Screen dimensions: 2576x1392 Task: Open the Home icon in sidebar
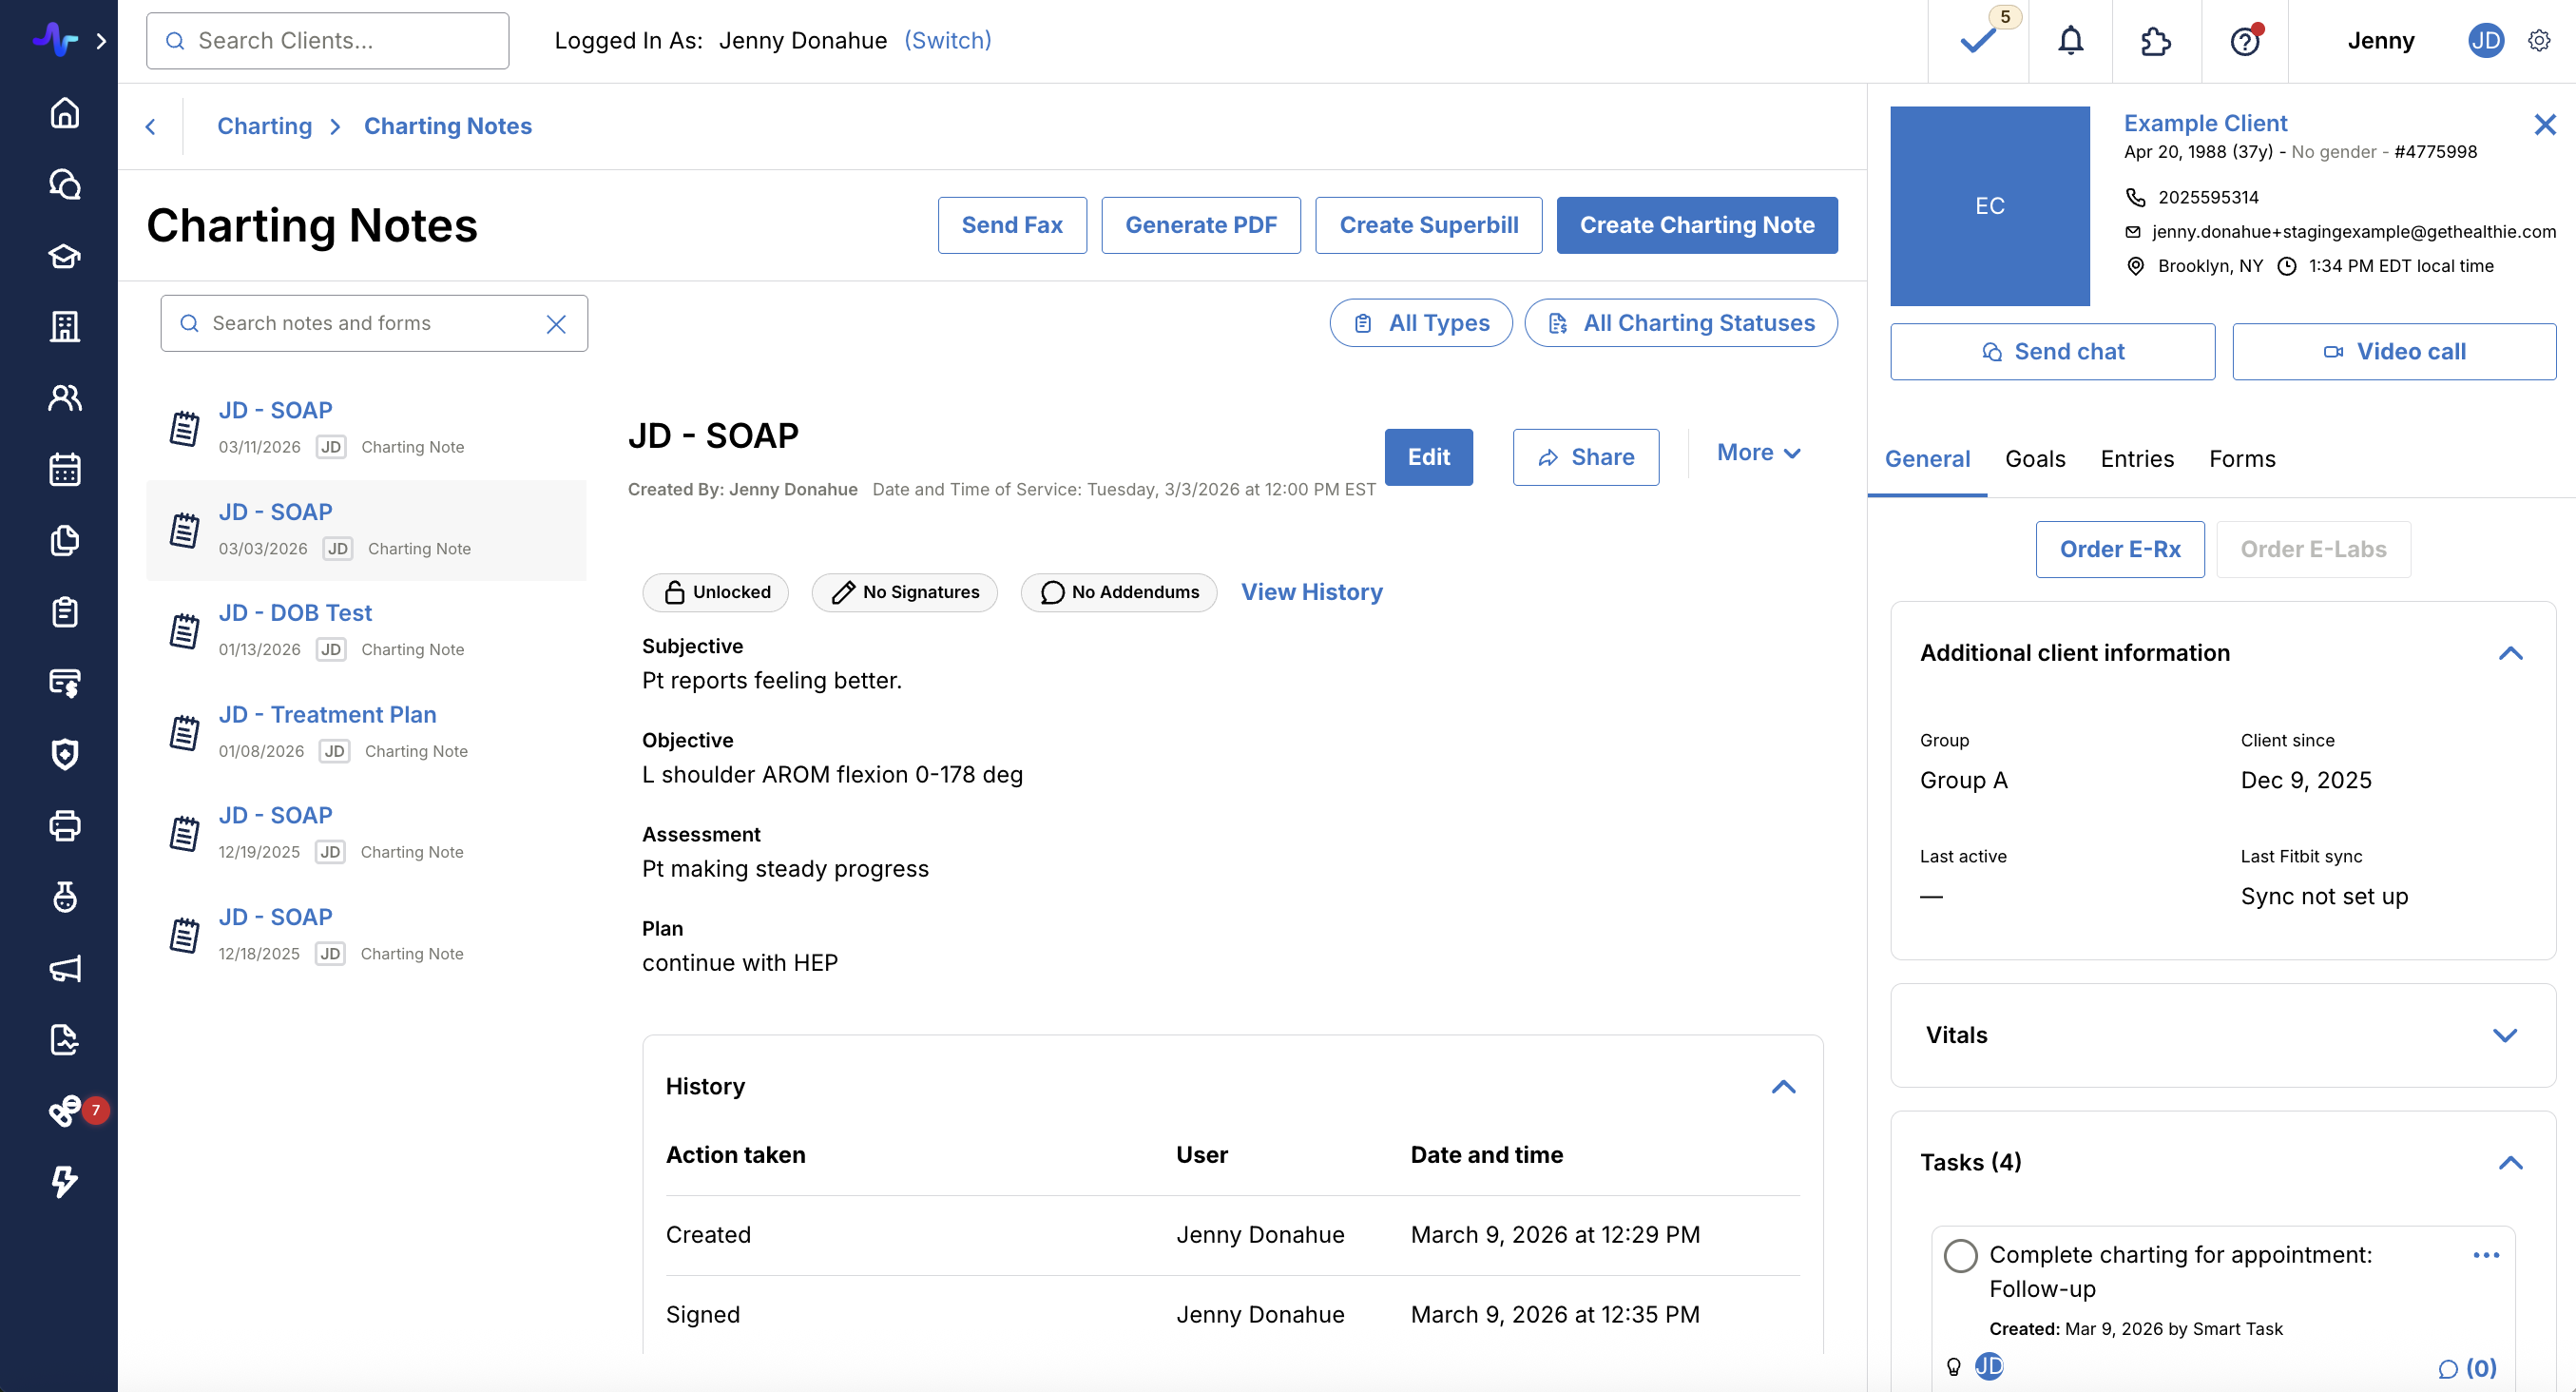point(65,113)
